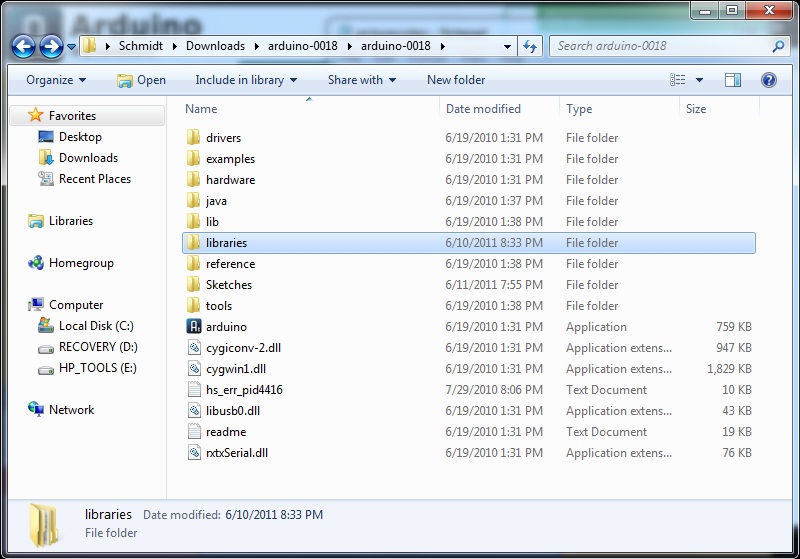
Task: Go forward using the Forward arrow button
Action: (52, 46)
